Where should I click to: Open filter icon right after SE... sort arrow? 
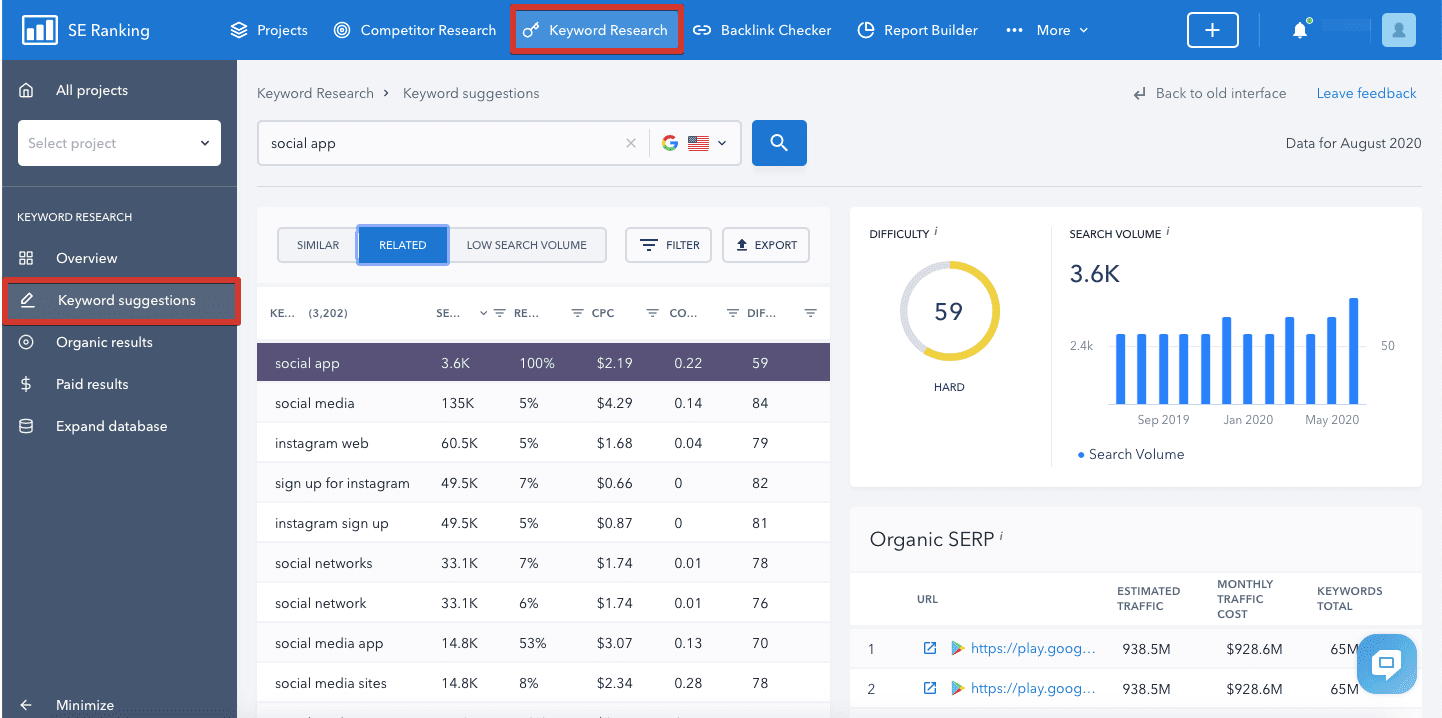(500, 313)
